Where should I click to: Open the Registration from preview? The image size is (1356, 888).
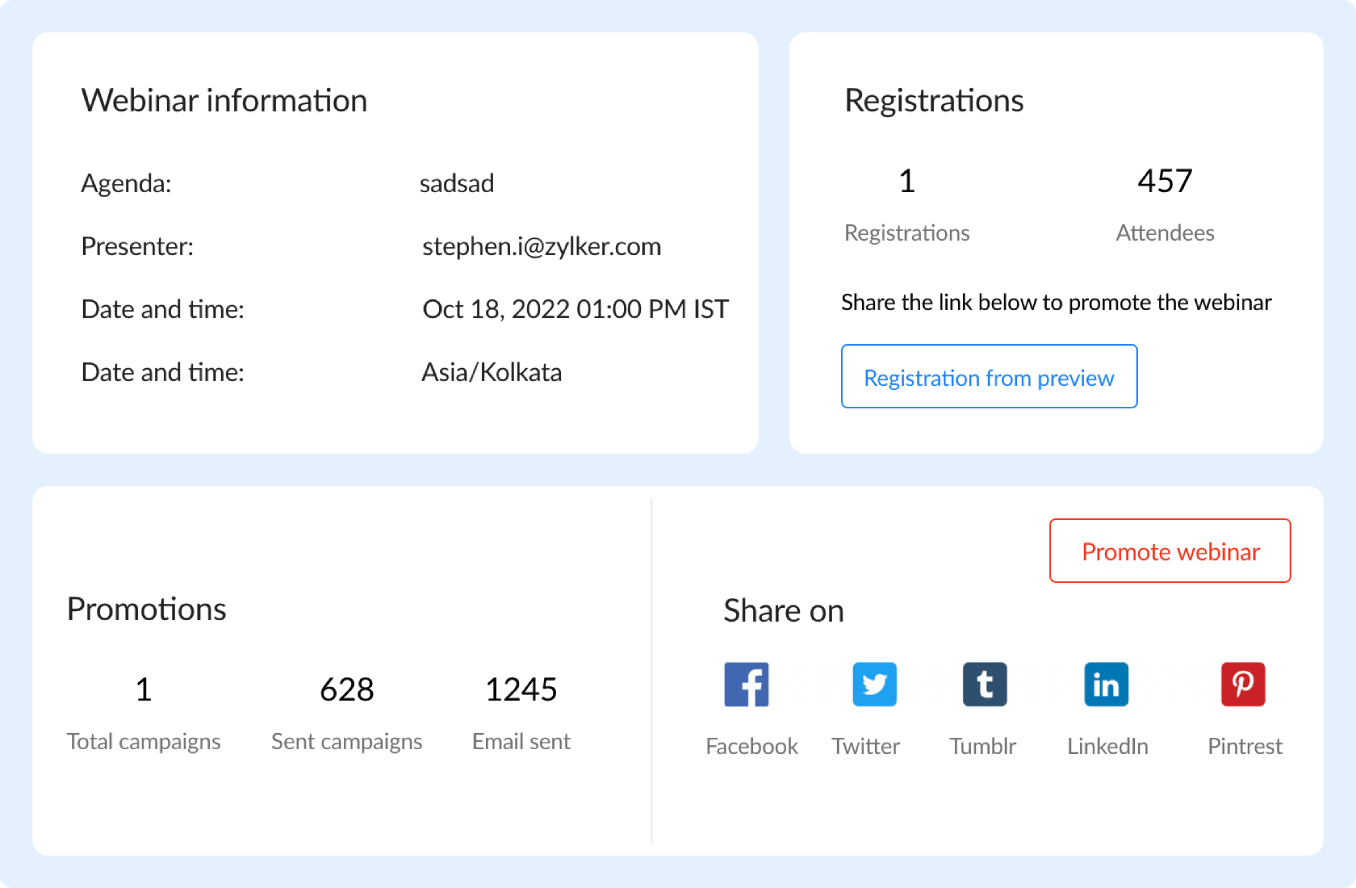(989, 377)
